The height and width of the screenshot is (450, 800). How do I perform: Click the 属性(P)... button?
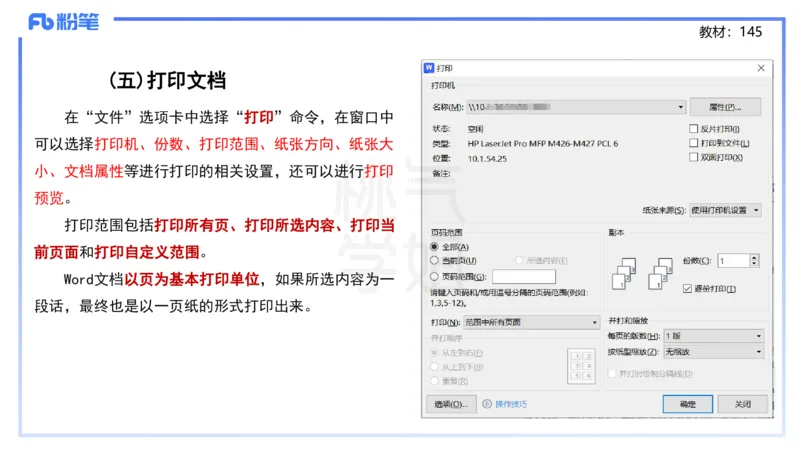pos(725,107)
